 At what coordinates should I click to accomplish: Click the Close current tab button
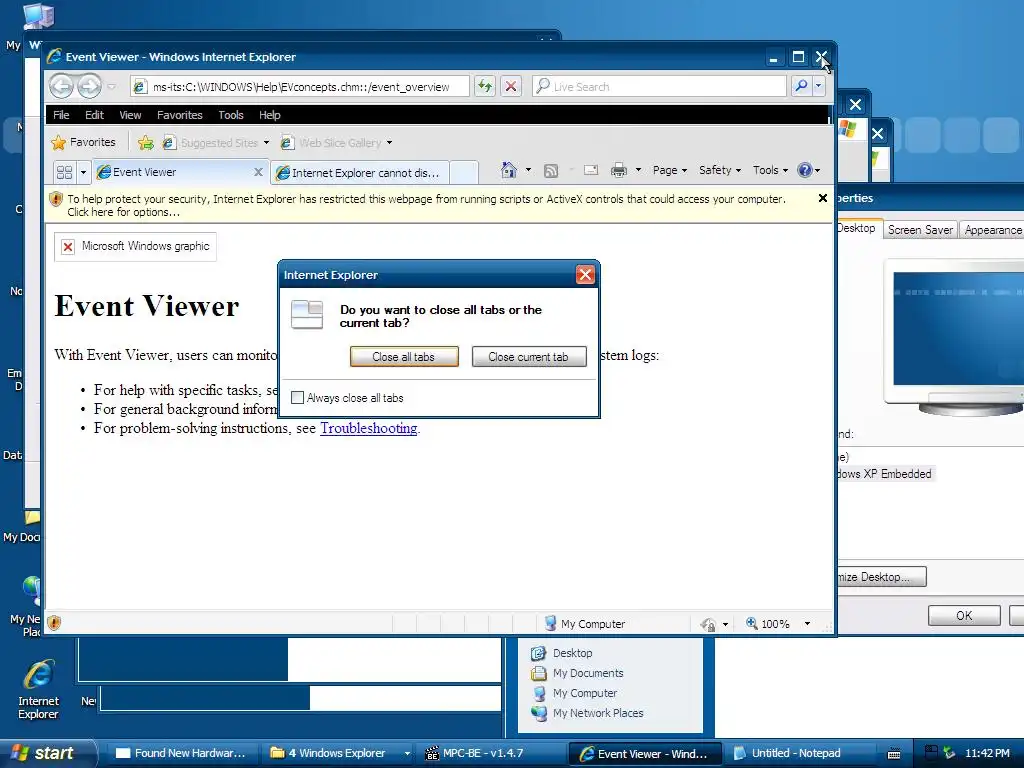[x=528, y=357]
